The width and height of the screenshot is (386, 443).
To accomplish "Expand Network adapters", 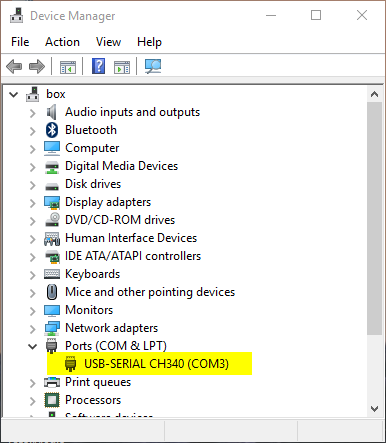I will click(33, 329).
